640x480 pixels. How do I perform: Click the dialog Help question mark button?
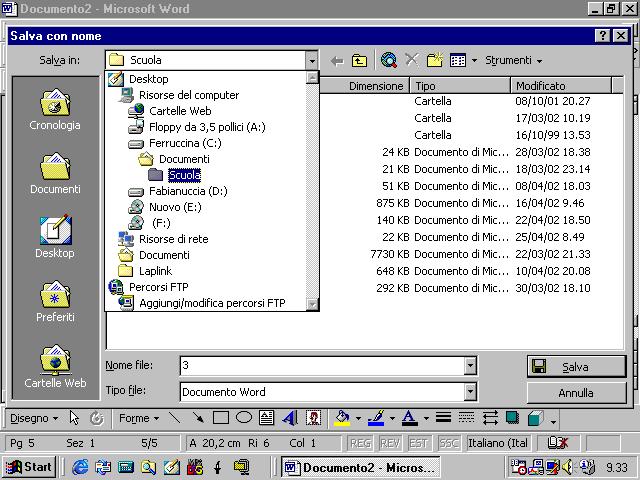(603, 36)
